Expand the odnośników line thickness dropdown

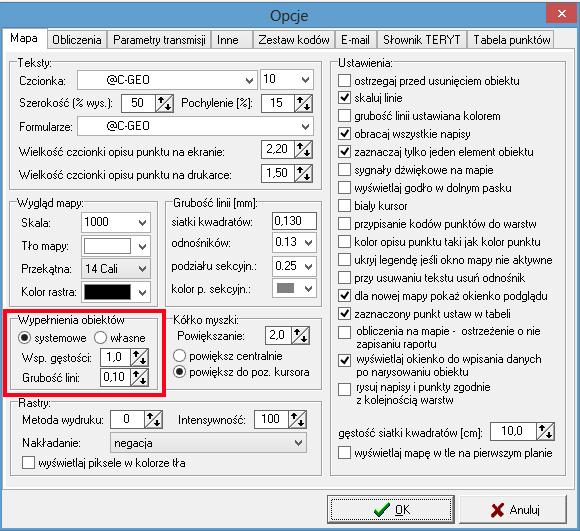tap(308, 243)
